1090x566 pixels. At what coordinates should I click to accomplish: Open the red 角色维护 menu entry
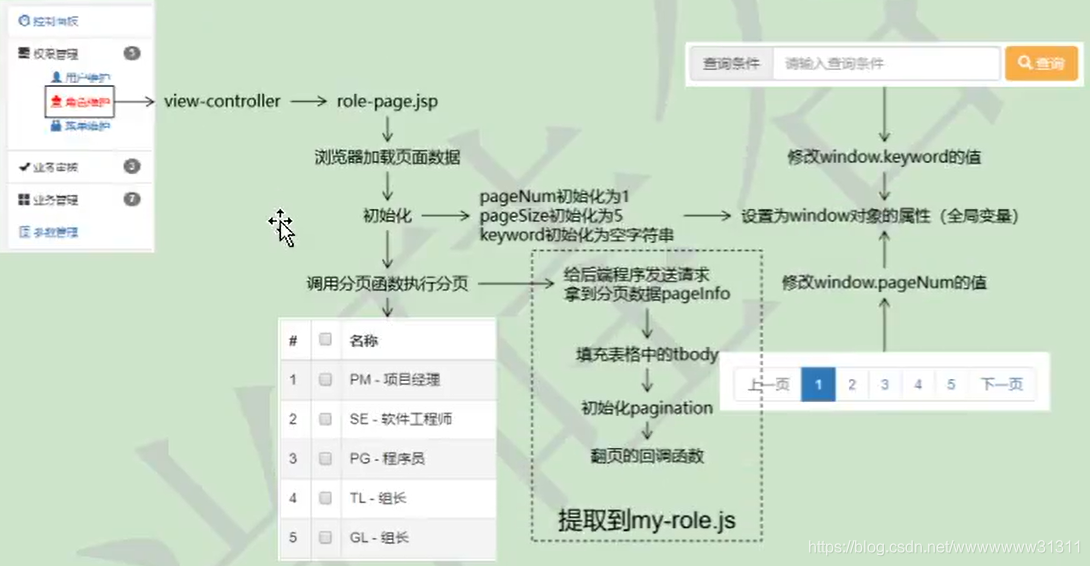(x=80, y=102)
